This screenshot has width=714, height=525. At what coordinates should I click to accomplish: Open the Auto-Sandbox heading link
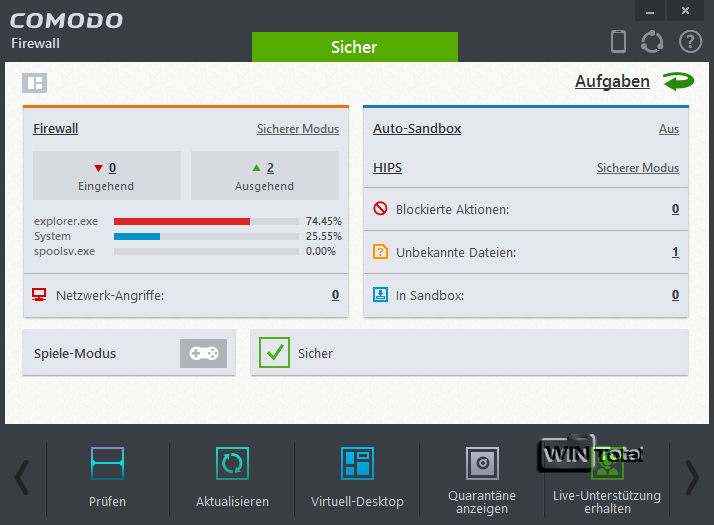tap(417, 128)
